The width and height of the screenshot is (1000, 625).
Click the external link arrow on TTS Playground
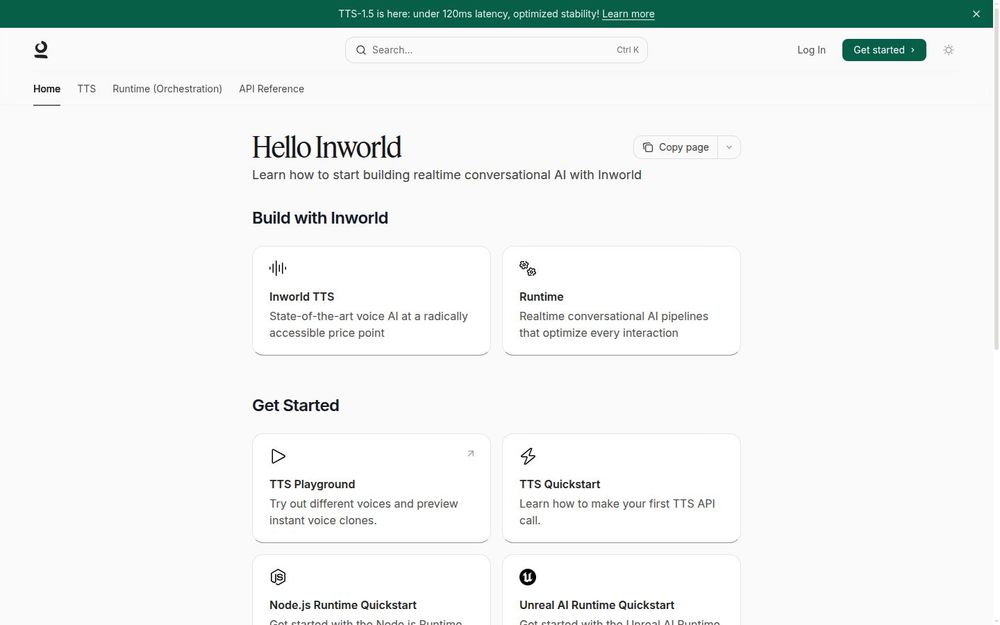[471, 453]
